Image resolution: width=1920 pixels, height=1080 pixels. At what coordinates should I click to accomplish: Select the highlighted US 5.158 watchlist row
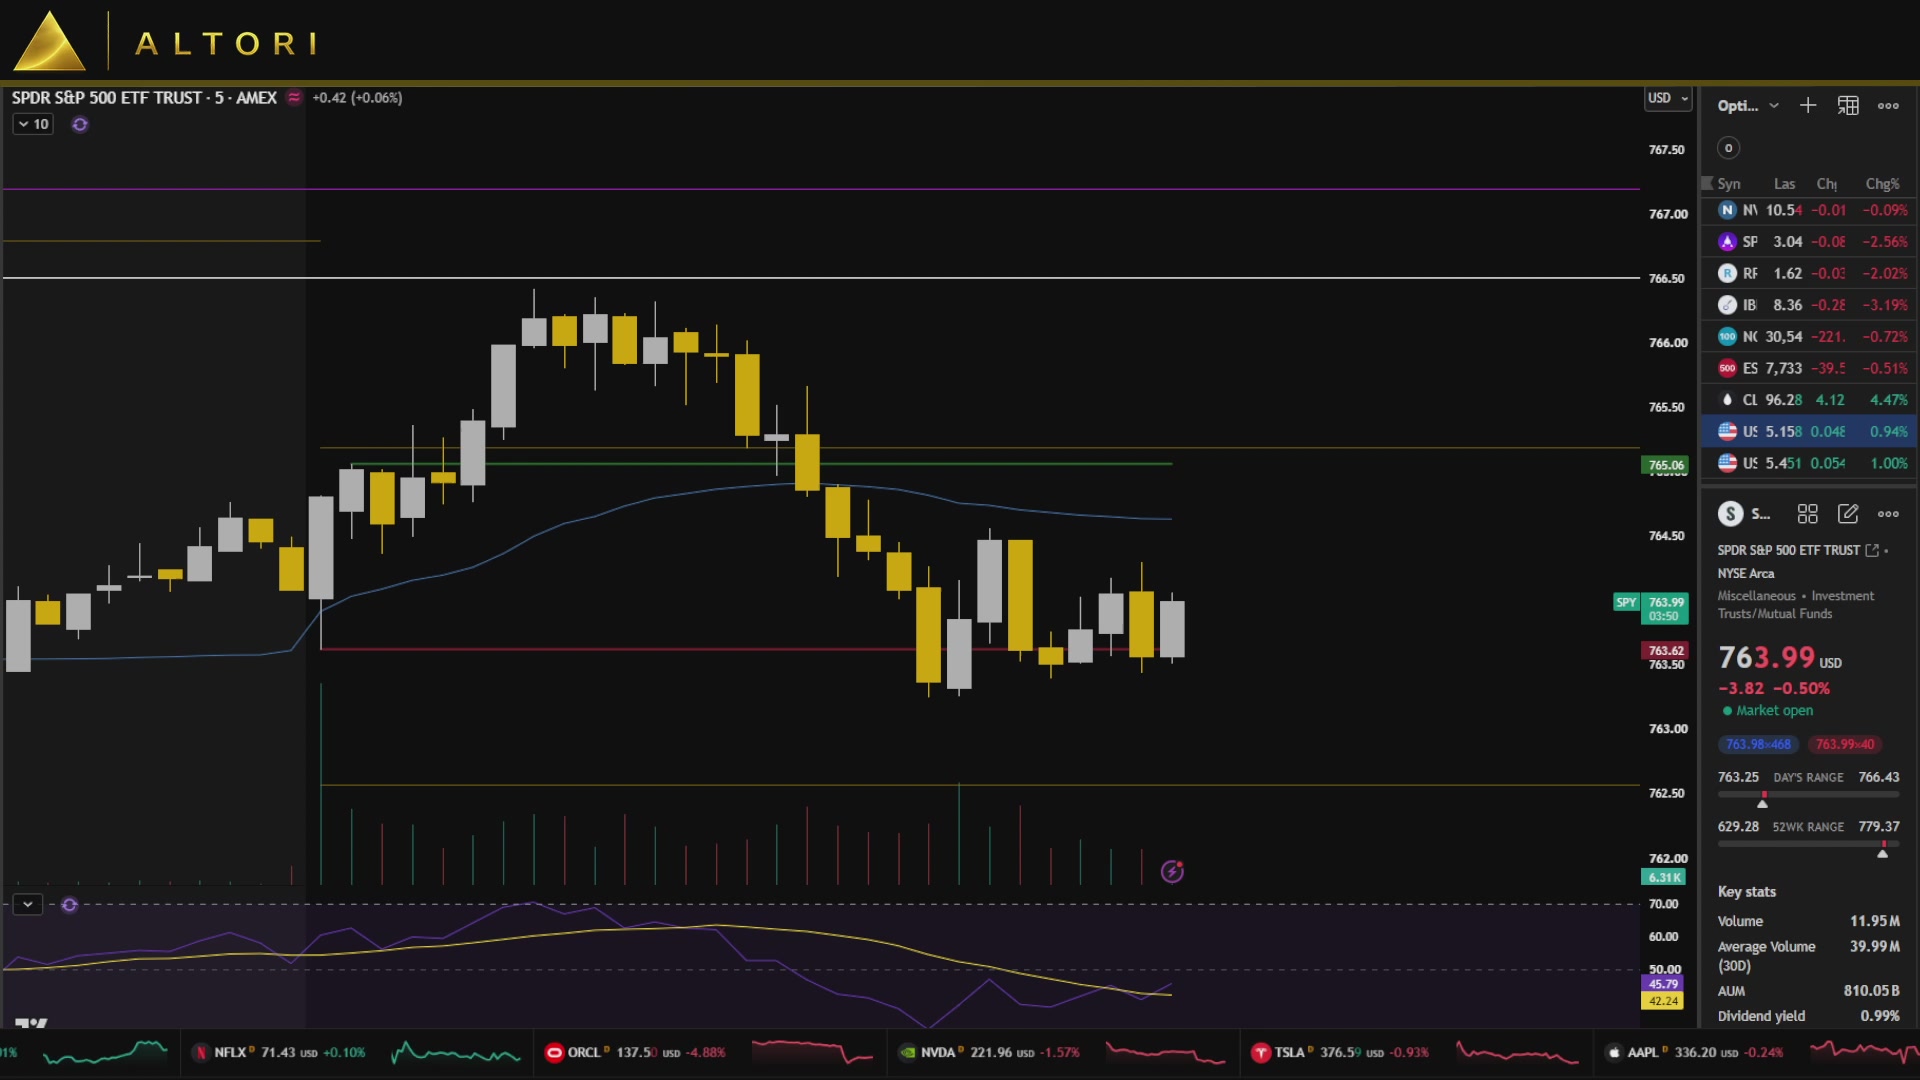[x=1809, y=432]
